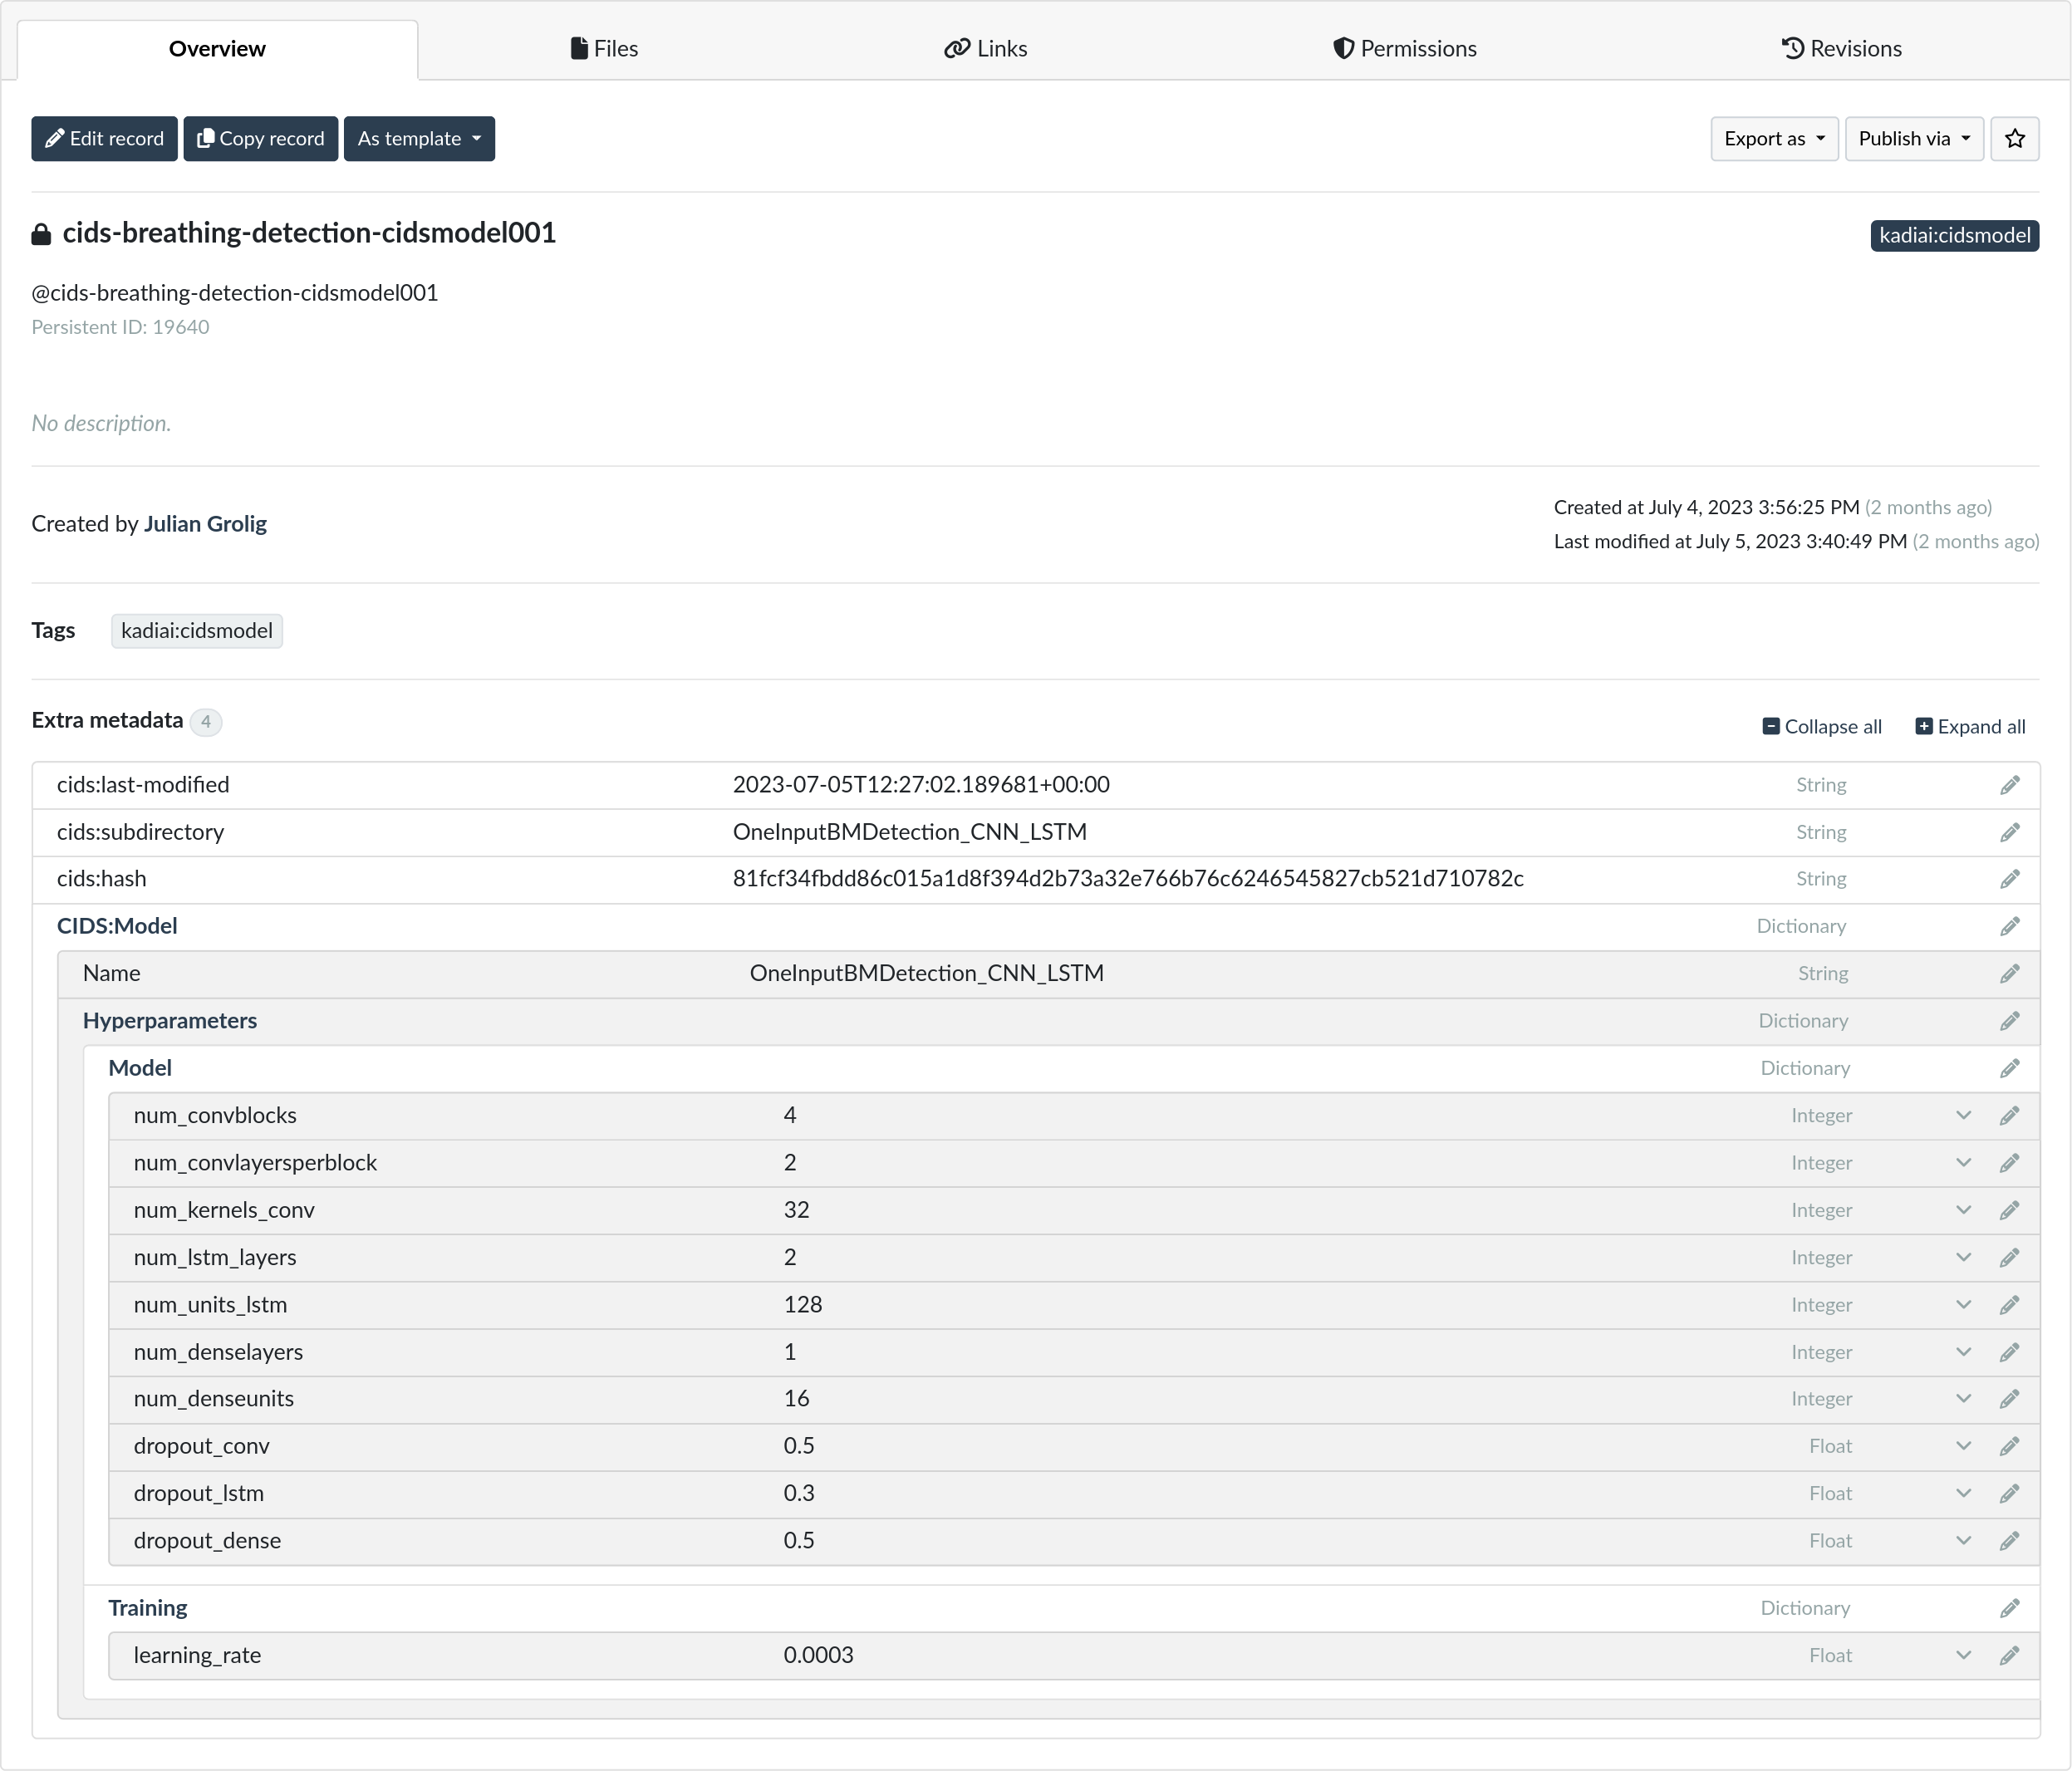The height and width of the screenshot is (1771, 2072).
Task: Click edit pencil for Hyperparameters dictionary
Action: tap(2009, 1021)
